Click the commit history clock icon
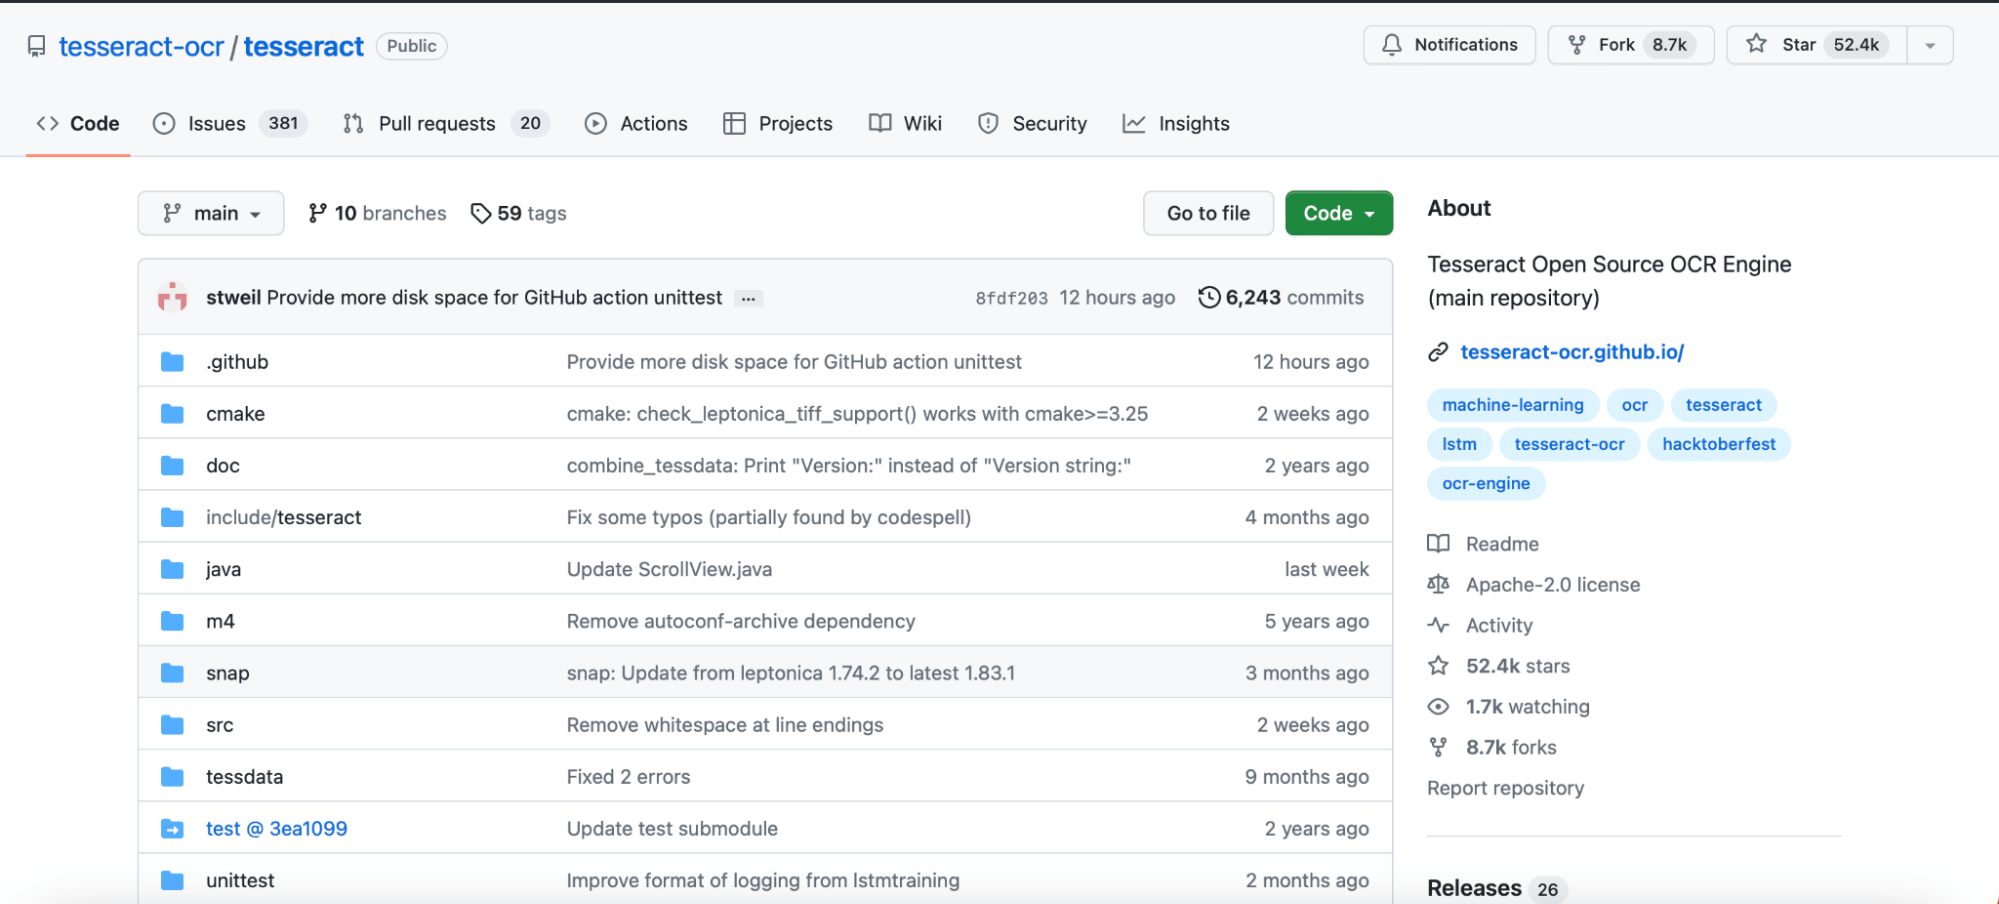 [x=1210, y=297]
